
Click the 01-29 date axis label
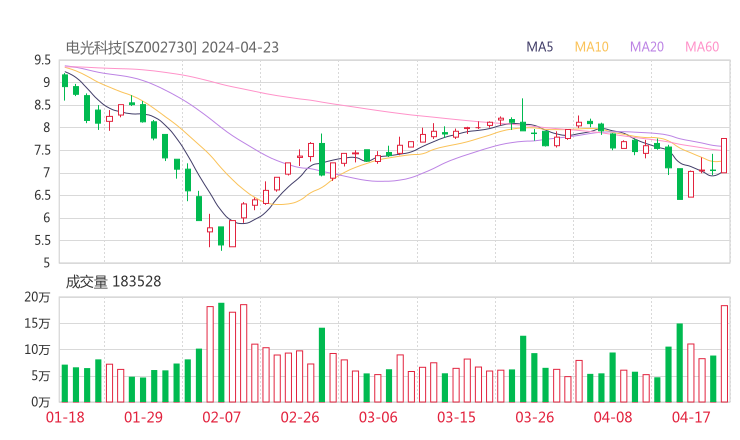143,417
